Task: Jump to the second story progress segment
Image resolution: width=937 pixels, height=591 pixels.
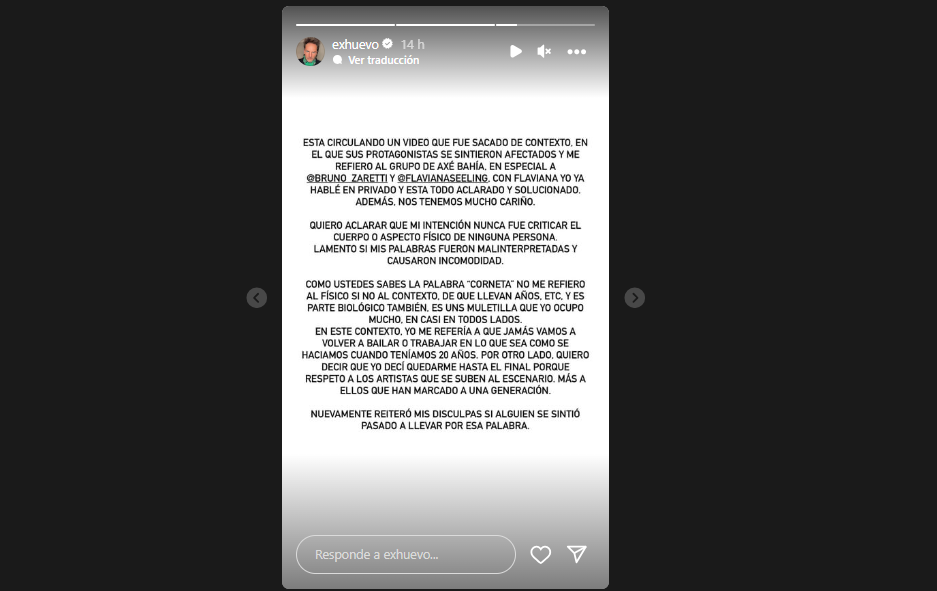Action: coord(445,25)
